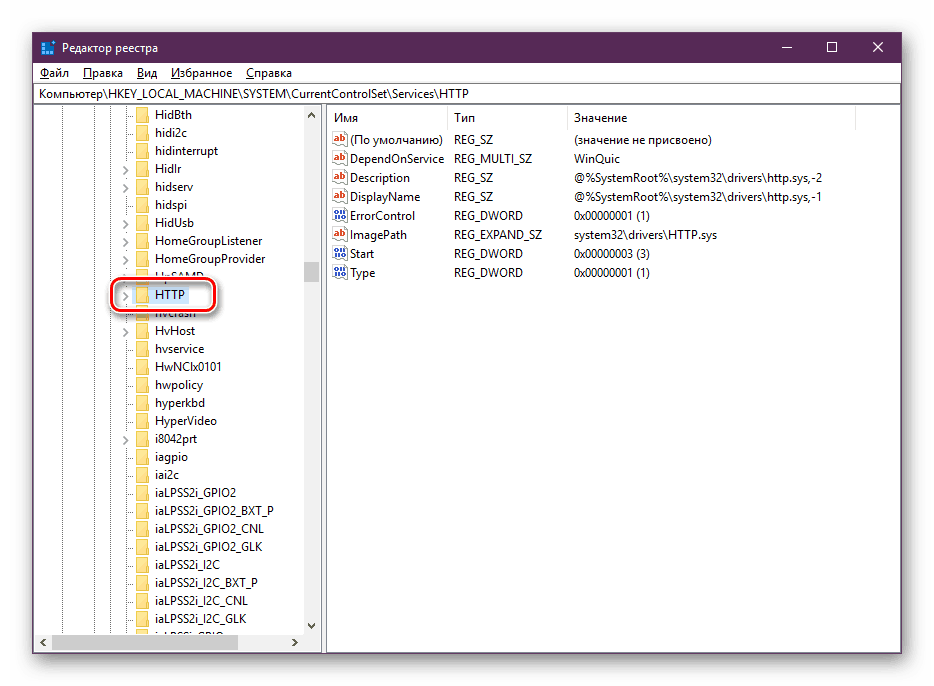The height and width of the screenshot is (686, 934).
Task: Open the Справка menu
Action: point(269,73)
